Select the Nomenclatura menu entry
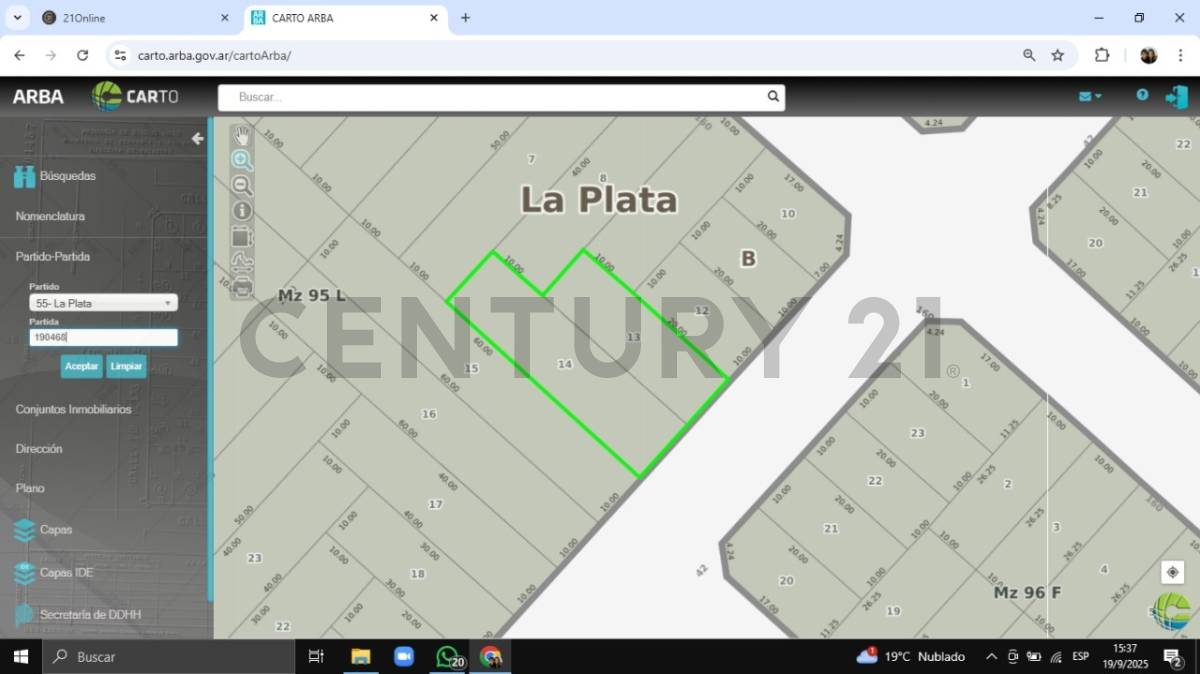 pyautogui.click(x=48, y=216)
